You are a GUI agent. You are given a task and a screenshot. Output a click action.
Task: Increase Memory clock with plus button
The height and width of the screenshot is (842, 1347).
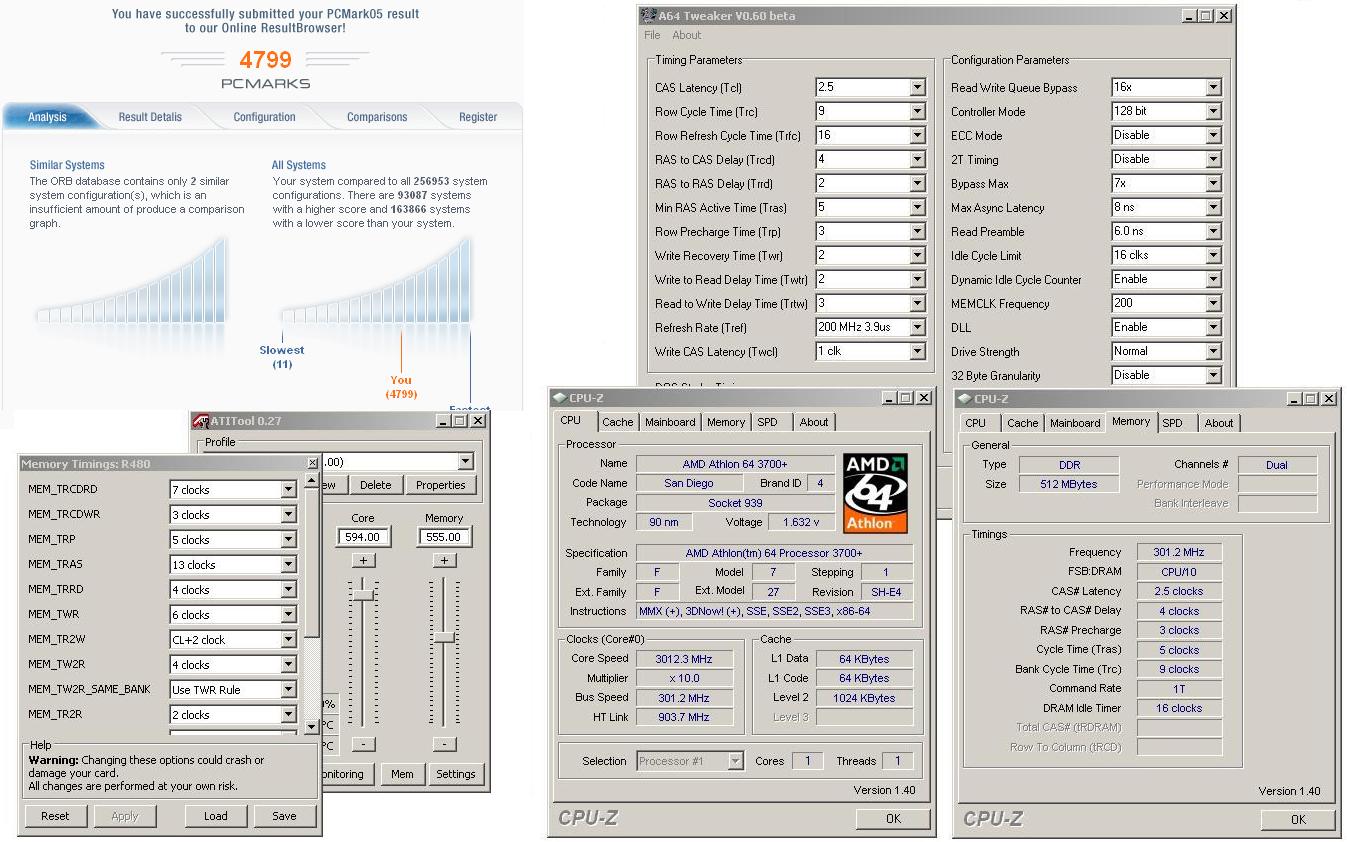(x=444, y=561)
